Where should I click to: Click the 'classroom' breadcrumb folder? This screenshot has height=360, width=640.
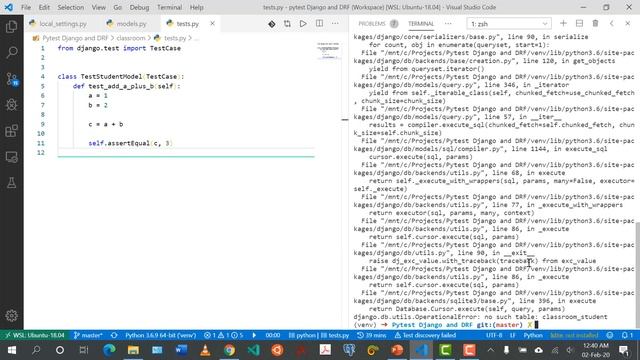[x=131, y=38]
